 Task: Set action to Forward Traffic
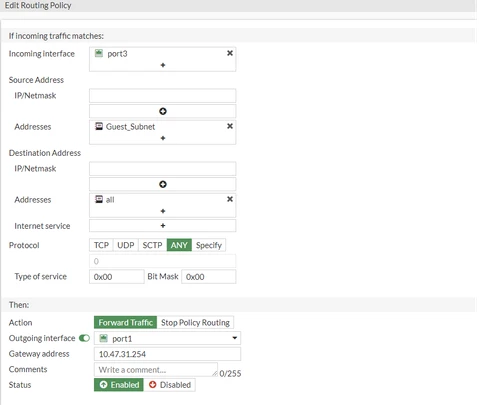tap(125, 322)
